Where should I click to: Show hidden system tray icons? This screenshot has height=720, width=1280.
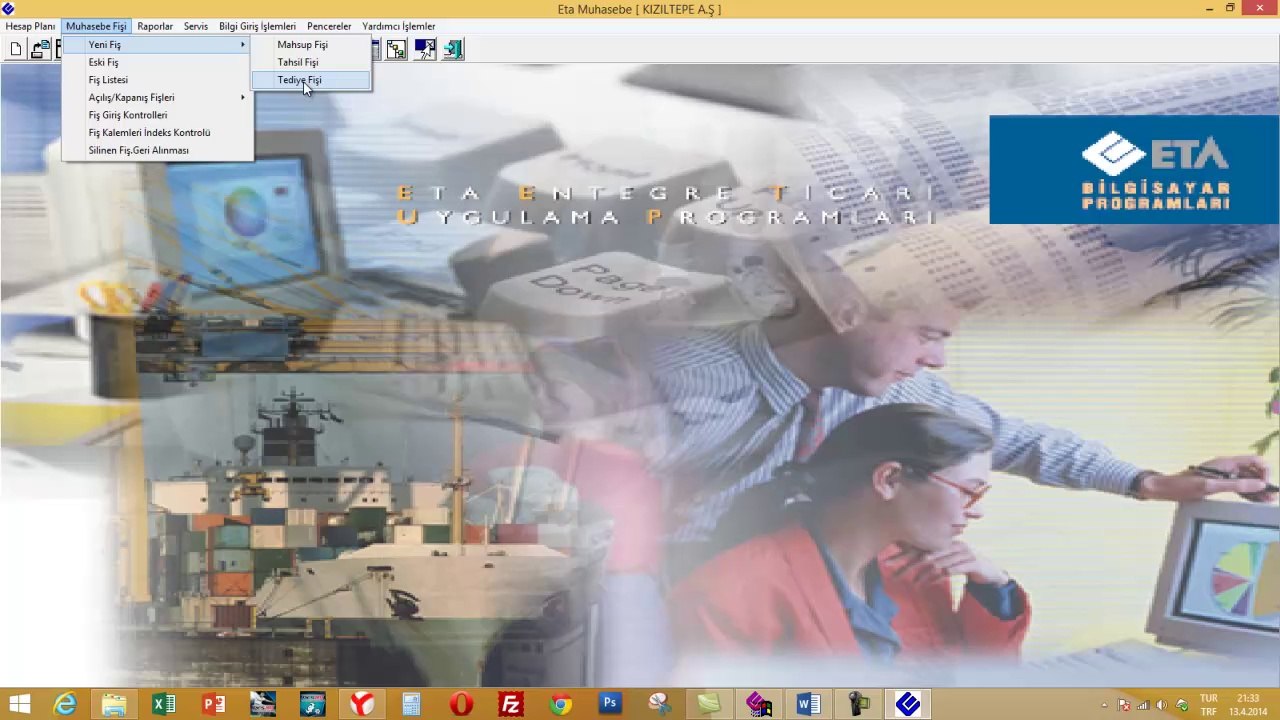click(x=1104, y=706)
